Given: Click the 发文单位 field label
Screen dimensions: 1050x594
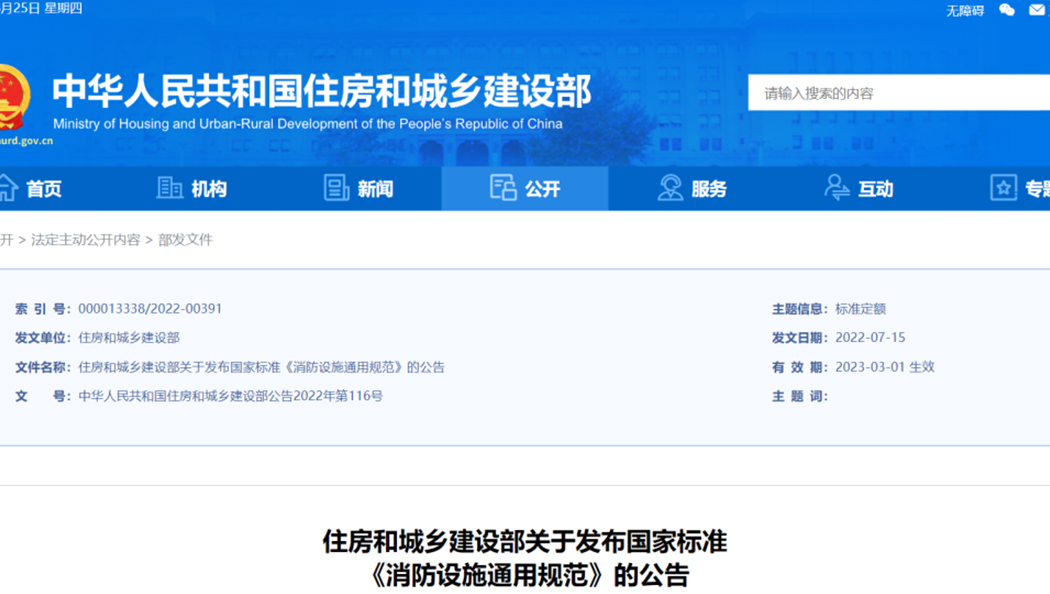Looking at the screenshot, I should tap(43, 338).
